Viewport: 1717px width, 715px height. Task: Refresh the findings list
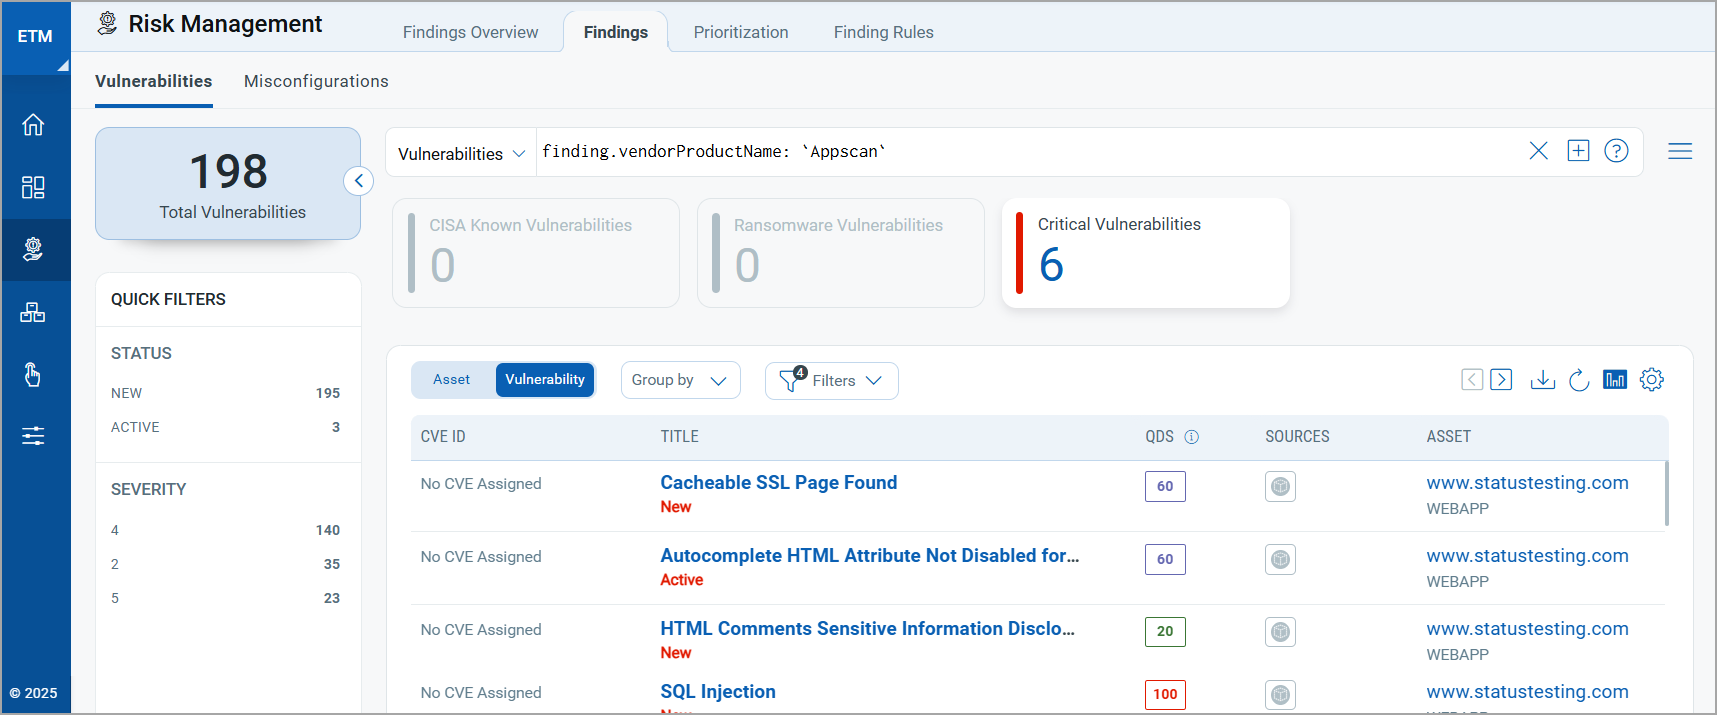[x=1579, y=380]
